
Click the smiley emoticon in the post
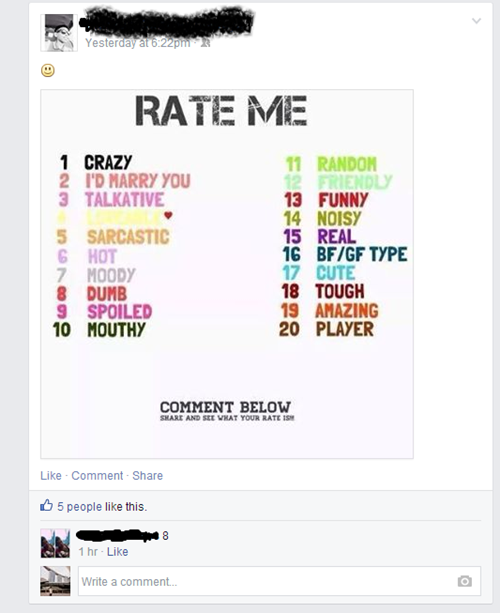click(x=48, y=70)
